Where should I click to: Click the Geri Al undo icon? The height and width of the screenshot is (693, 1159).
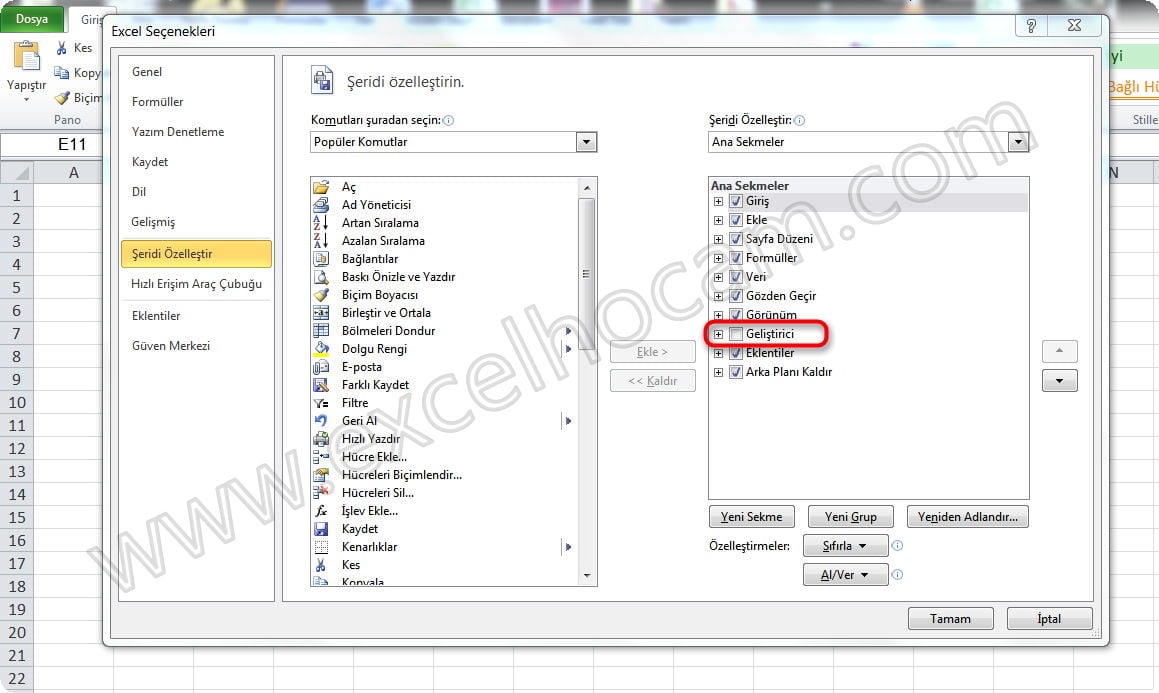[x=321, y=421]
